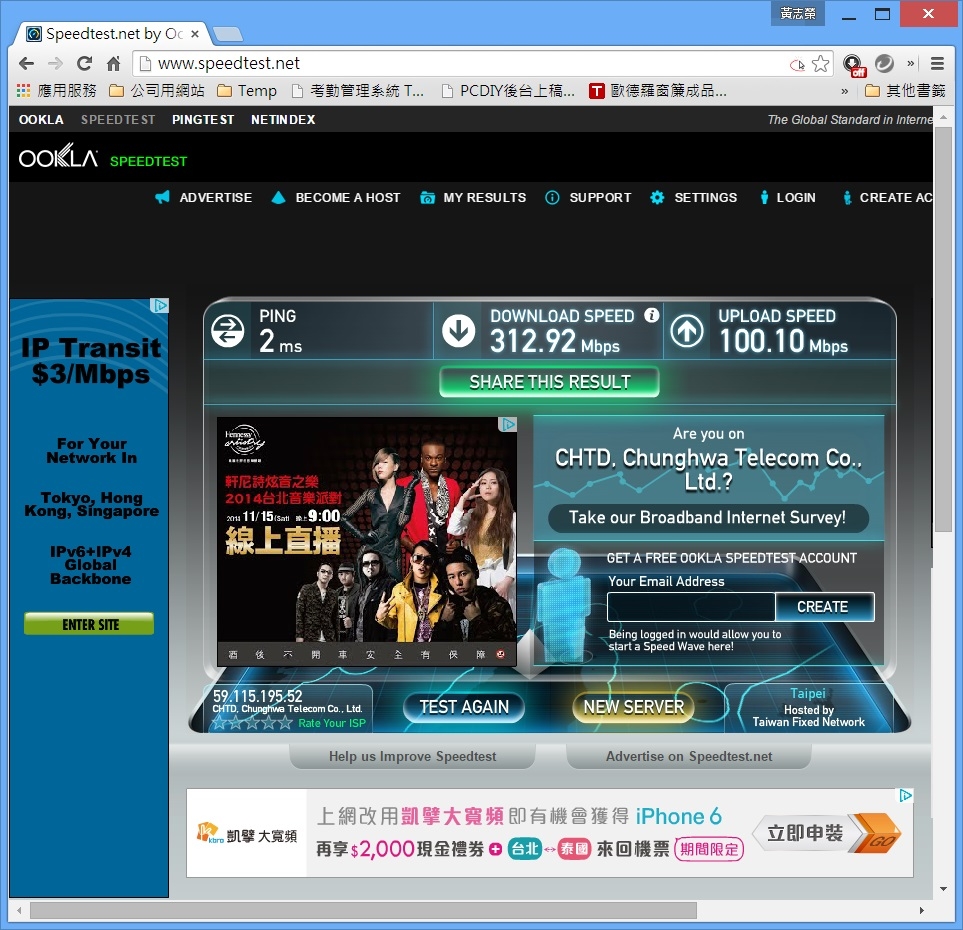Click the horizontal scrollbar thumb
This screenshot has height=930, width=963.
click(364, 910)
